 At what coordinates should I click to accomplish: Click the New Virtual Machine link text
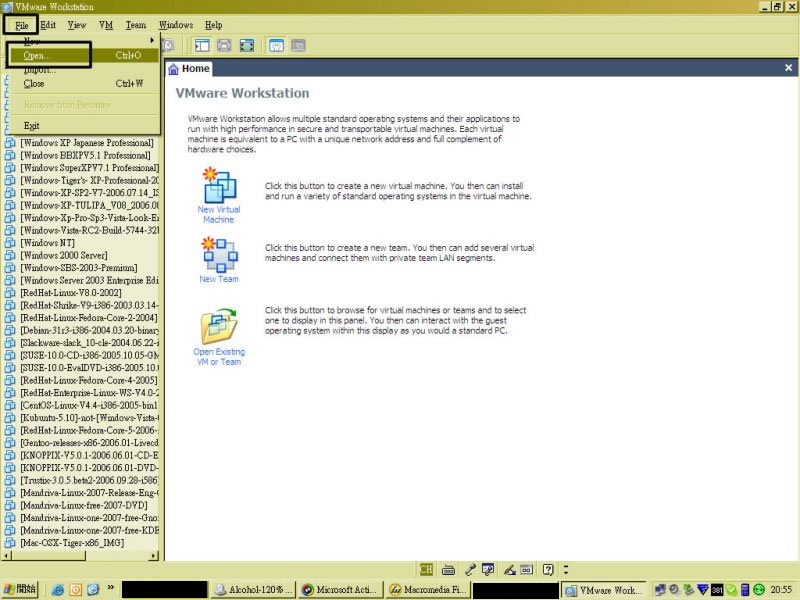[219, 214]
